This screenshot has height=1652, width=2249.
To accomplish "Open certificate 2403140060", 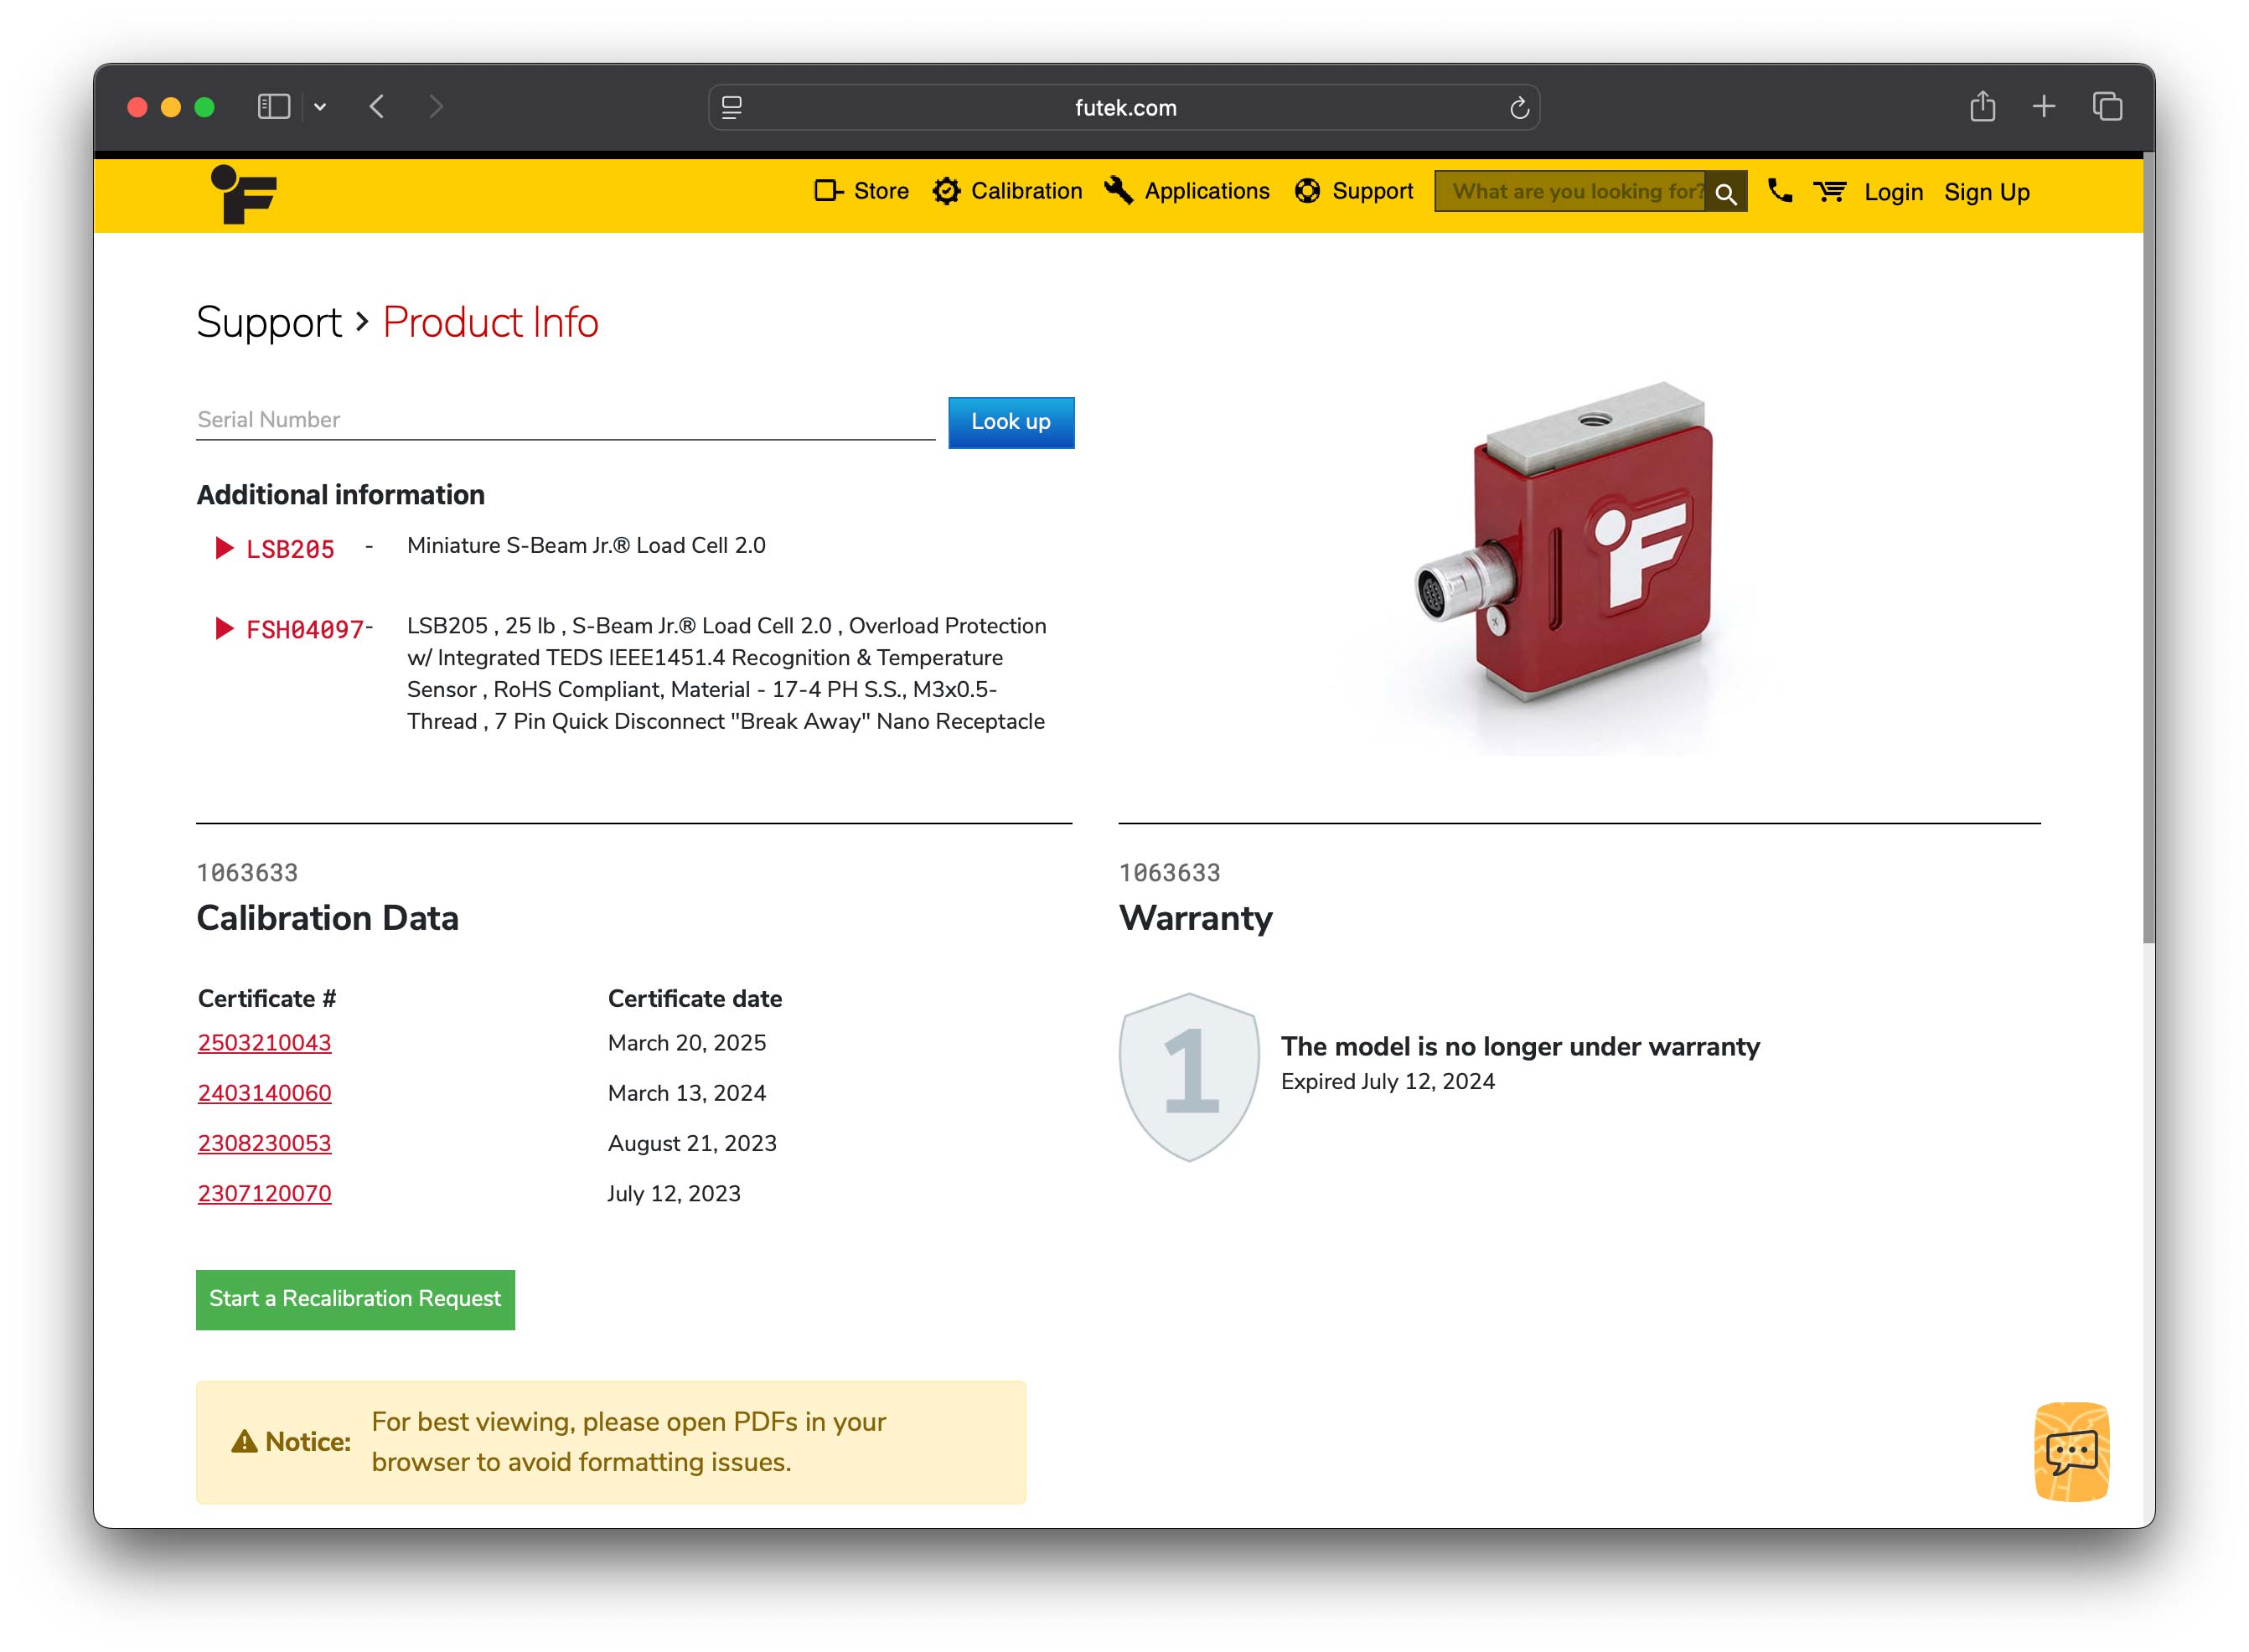I will [x=264, y=1092].
